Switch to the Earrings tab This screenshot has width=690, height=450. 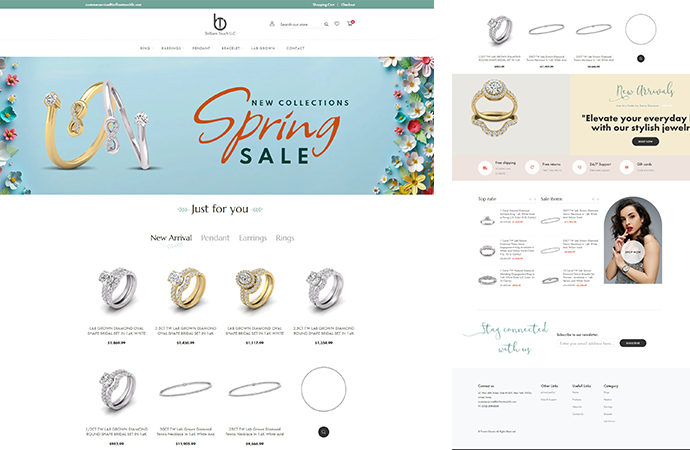(x=253, y=238)
